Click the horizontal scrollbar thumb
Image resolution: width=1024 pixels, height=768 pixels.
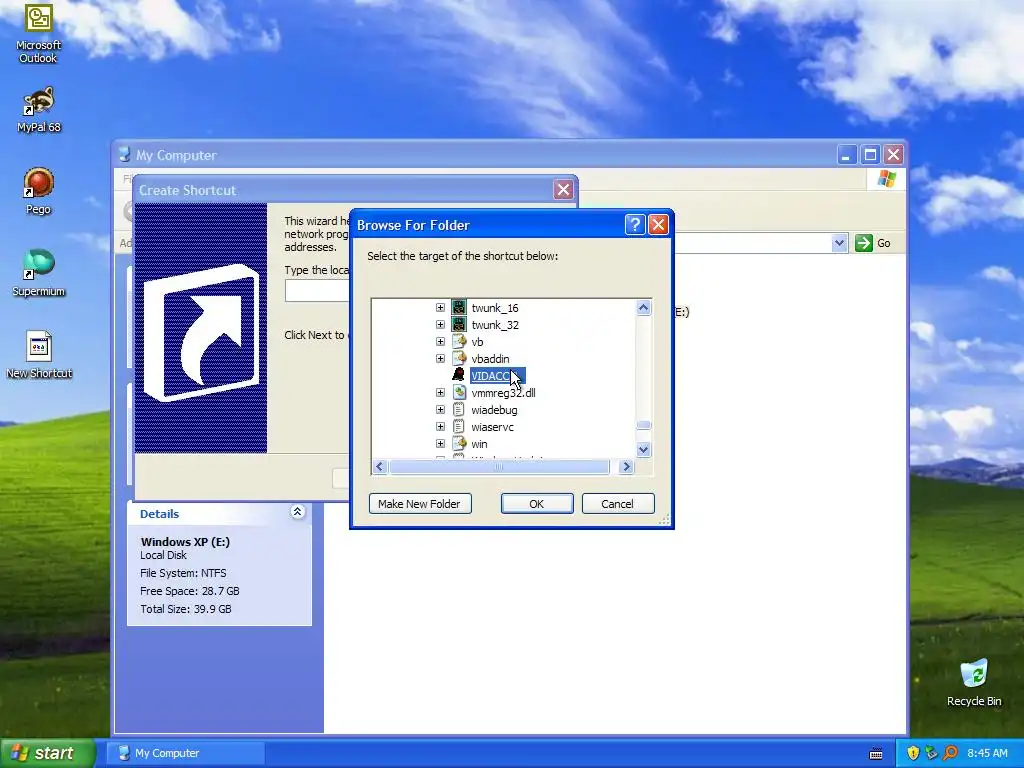pyautogui.click(x=499, y=466)
